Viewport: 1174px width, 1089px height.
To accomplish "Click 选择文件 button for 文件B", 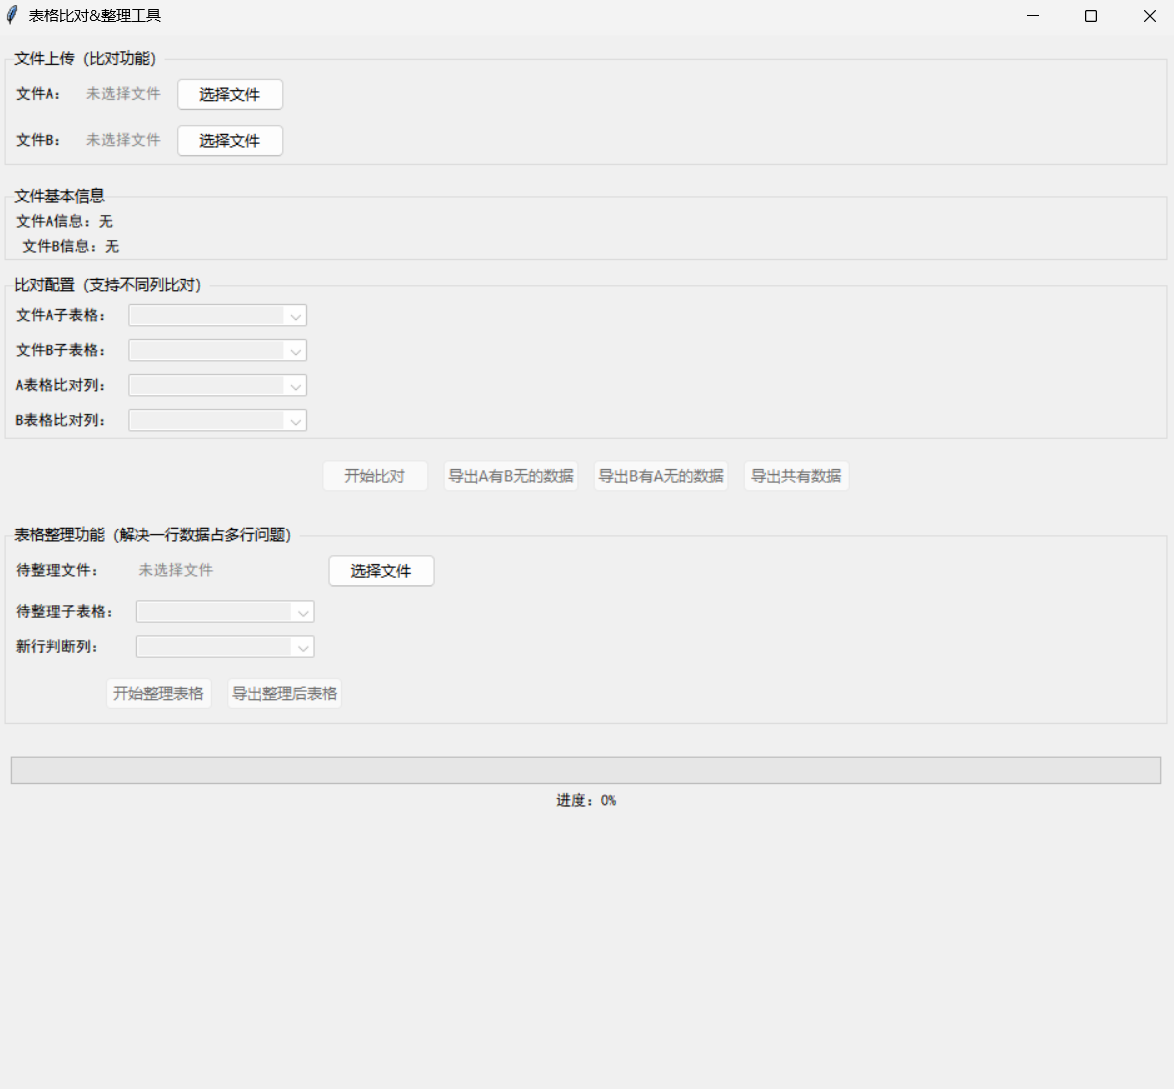I will 230,141.
